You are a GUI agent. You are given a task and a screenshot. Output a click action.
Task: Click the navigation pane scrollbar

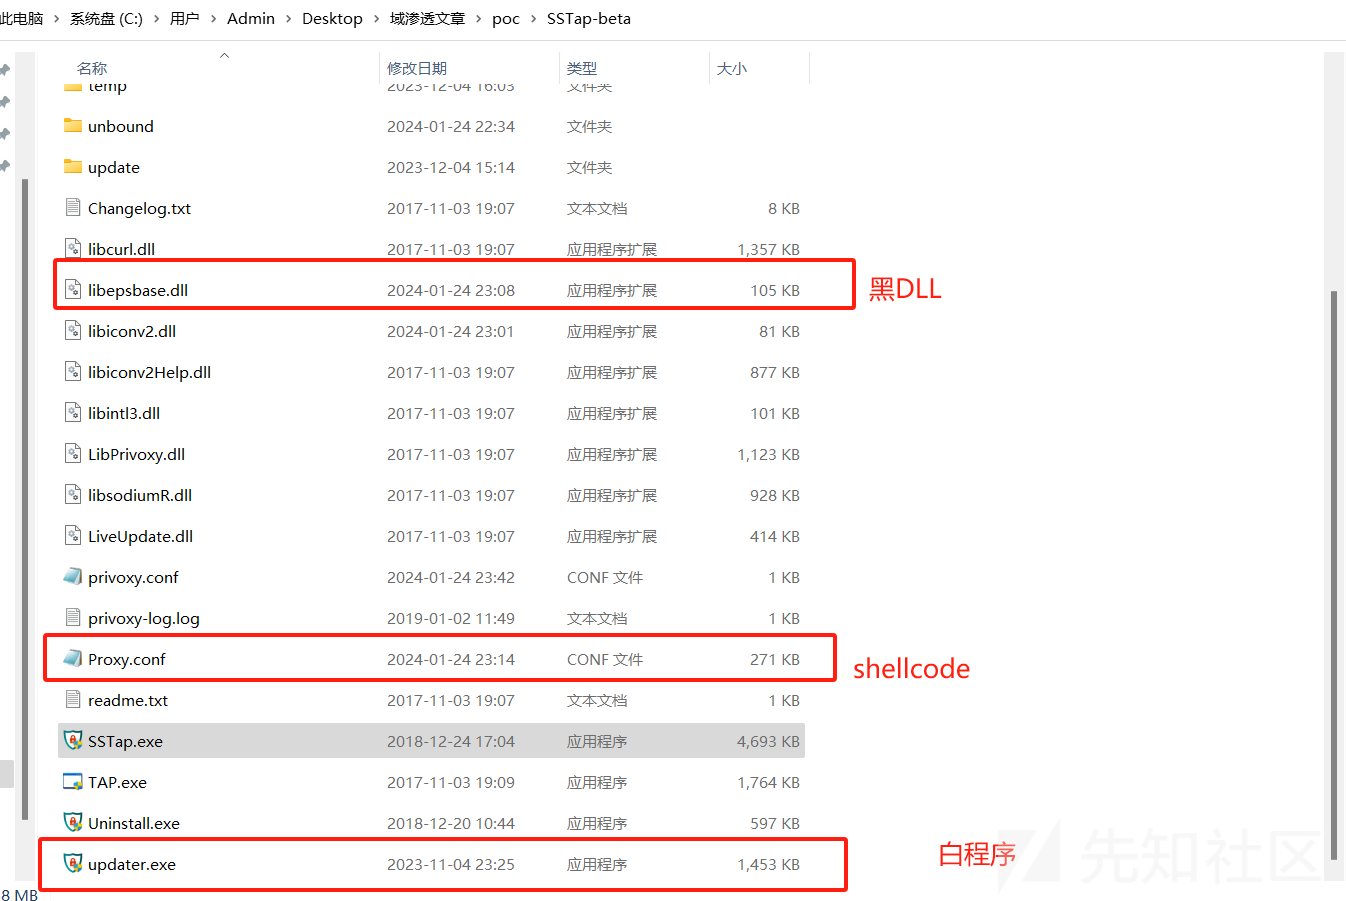[x=25, y=500]
